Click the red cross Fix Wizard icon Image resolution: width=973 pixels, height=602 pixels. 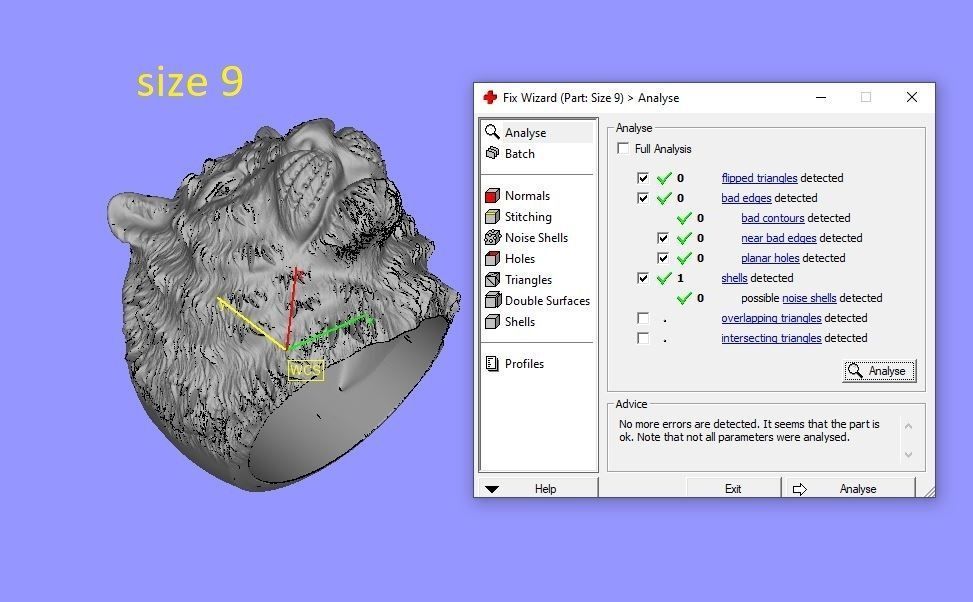click(490, 97)
